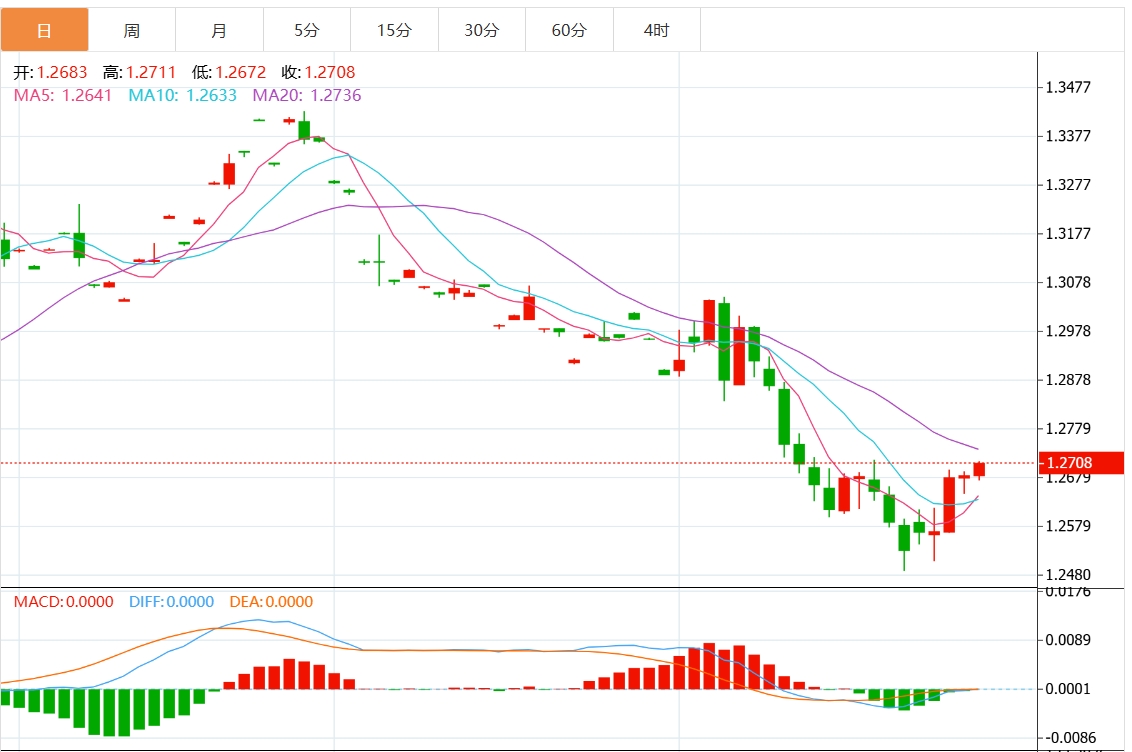1132x752 pixels.
Task: Click the MACD:0.0000 indicator label
Action: pyautogui.click(x=64, y=602)
